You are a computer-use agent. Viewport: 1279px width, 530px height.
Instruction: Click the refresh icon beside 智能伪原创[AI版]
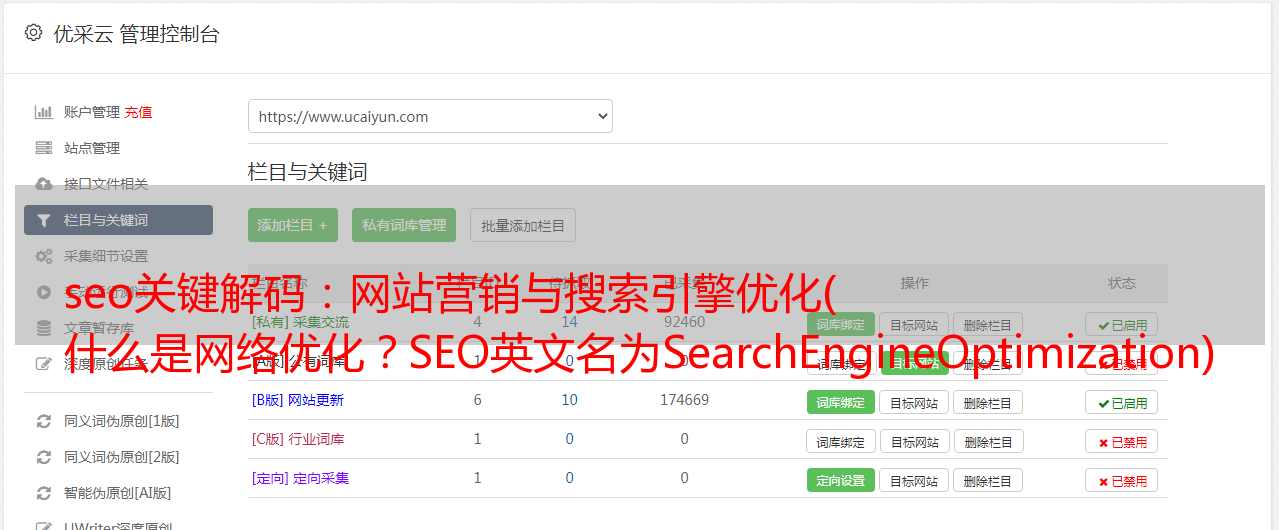pos(44,493)
